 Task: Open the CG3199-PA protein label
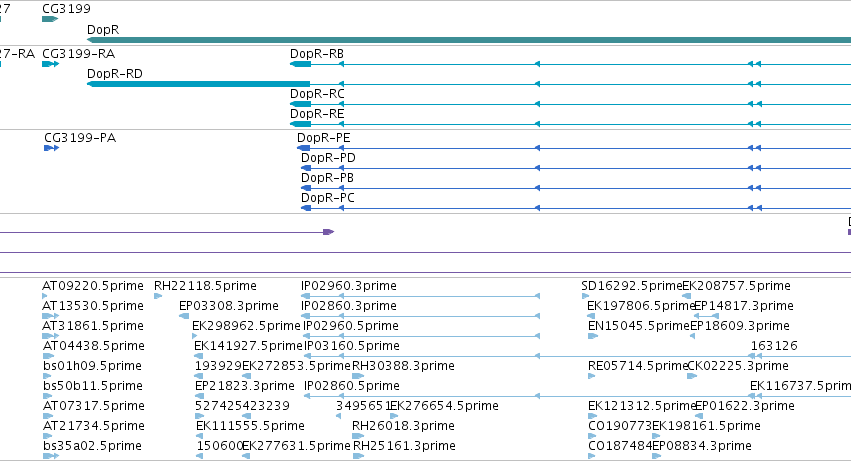click(x=80, y=137)
